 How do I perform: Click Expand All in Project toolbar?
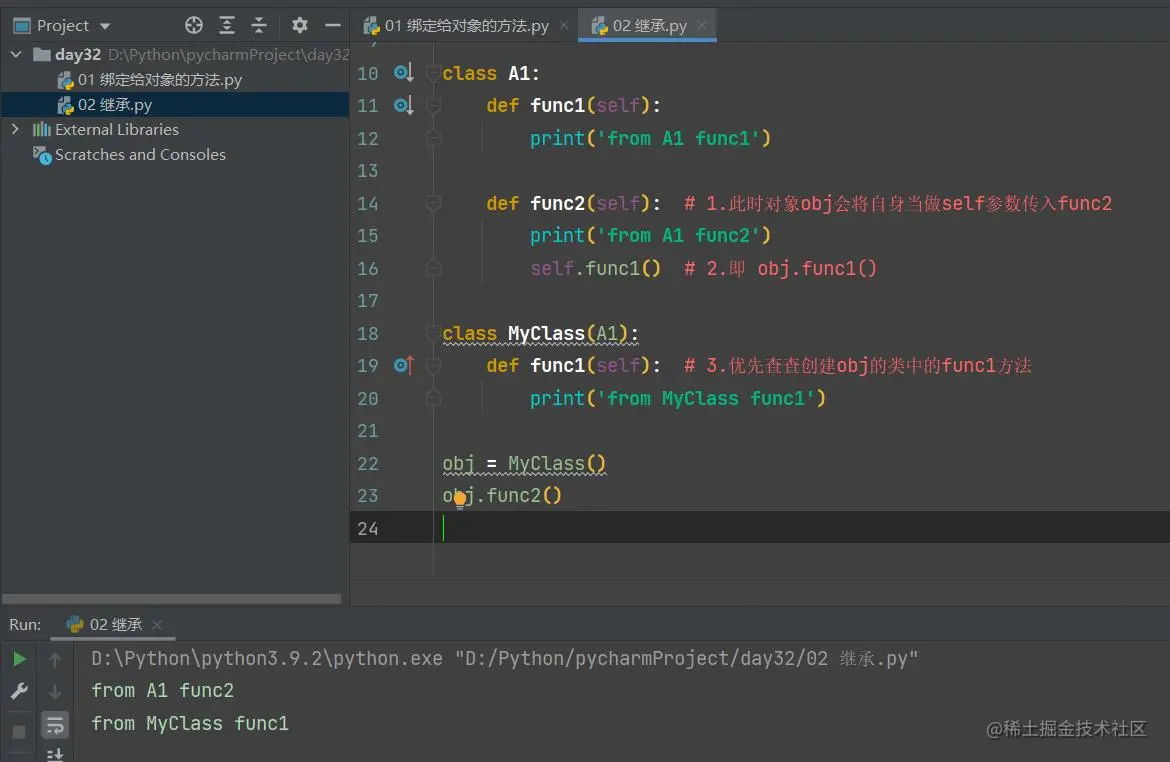click(227, 25)
